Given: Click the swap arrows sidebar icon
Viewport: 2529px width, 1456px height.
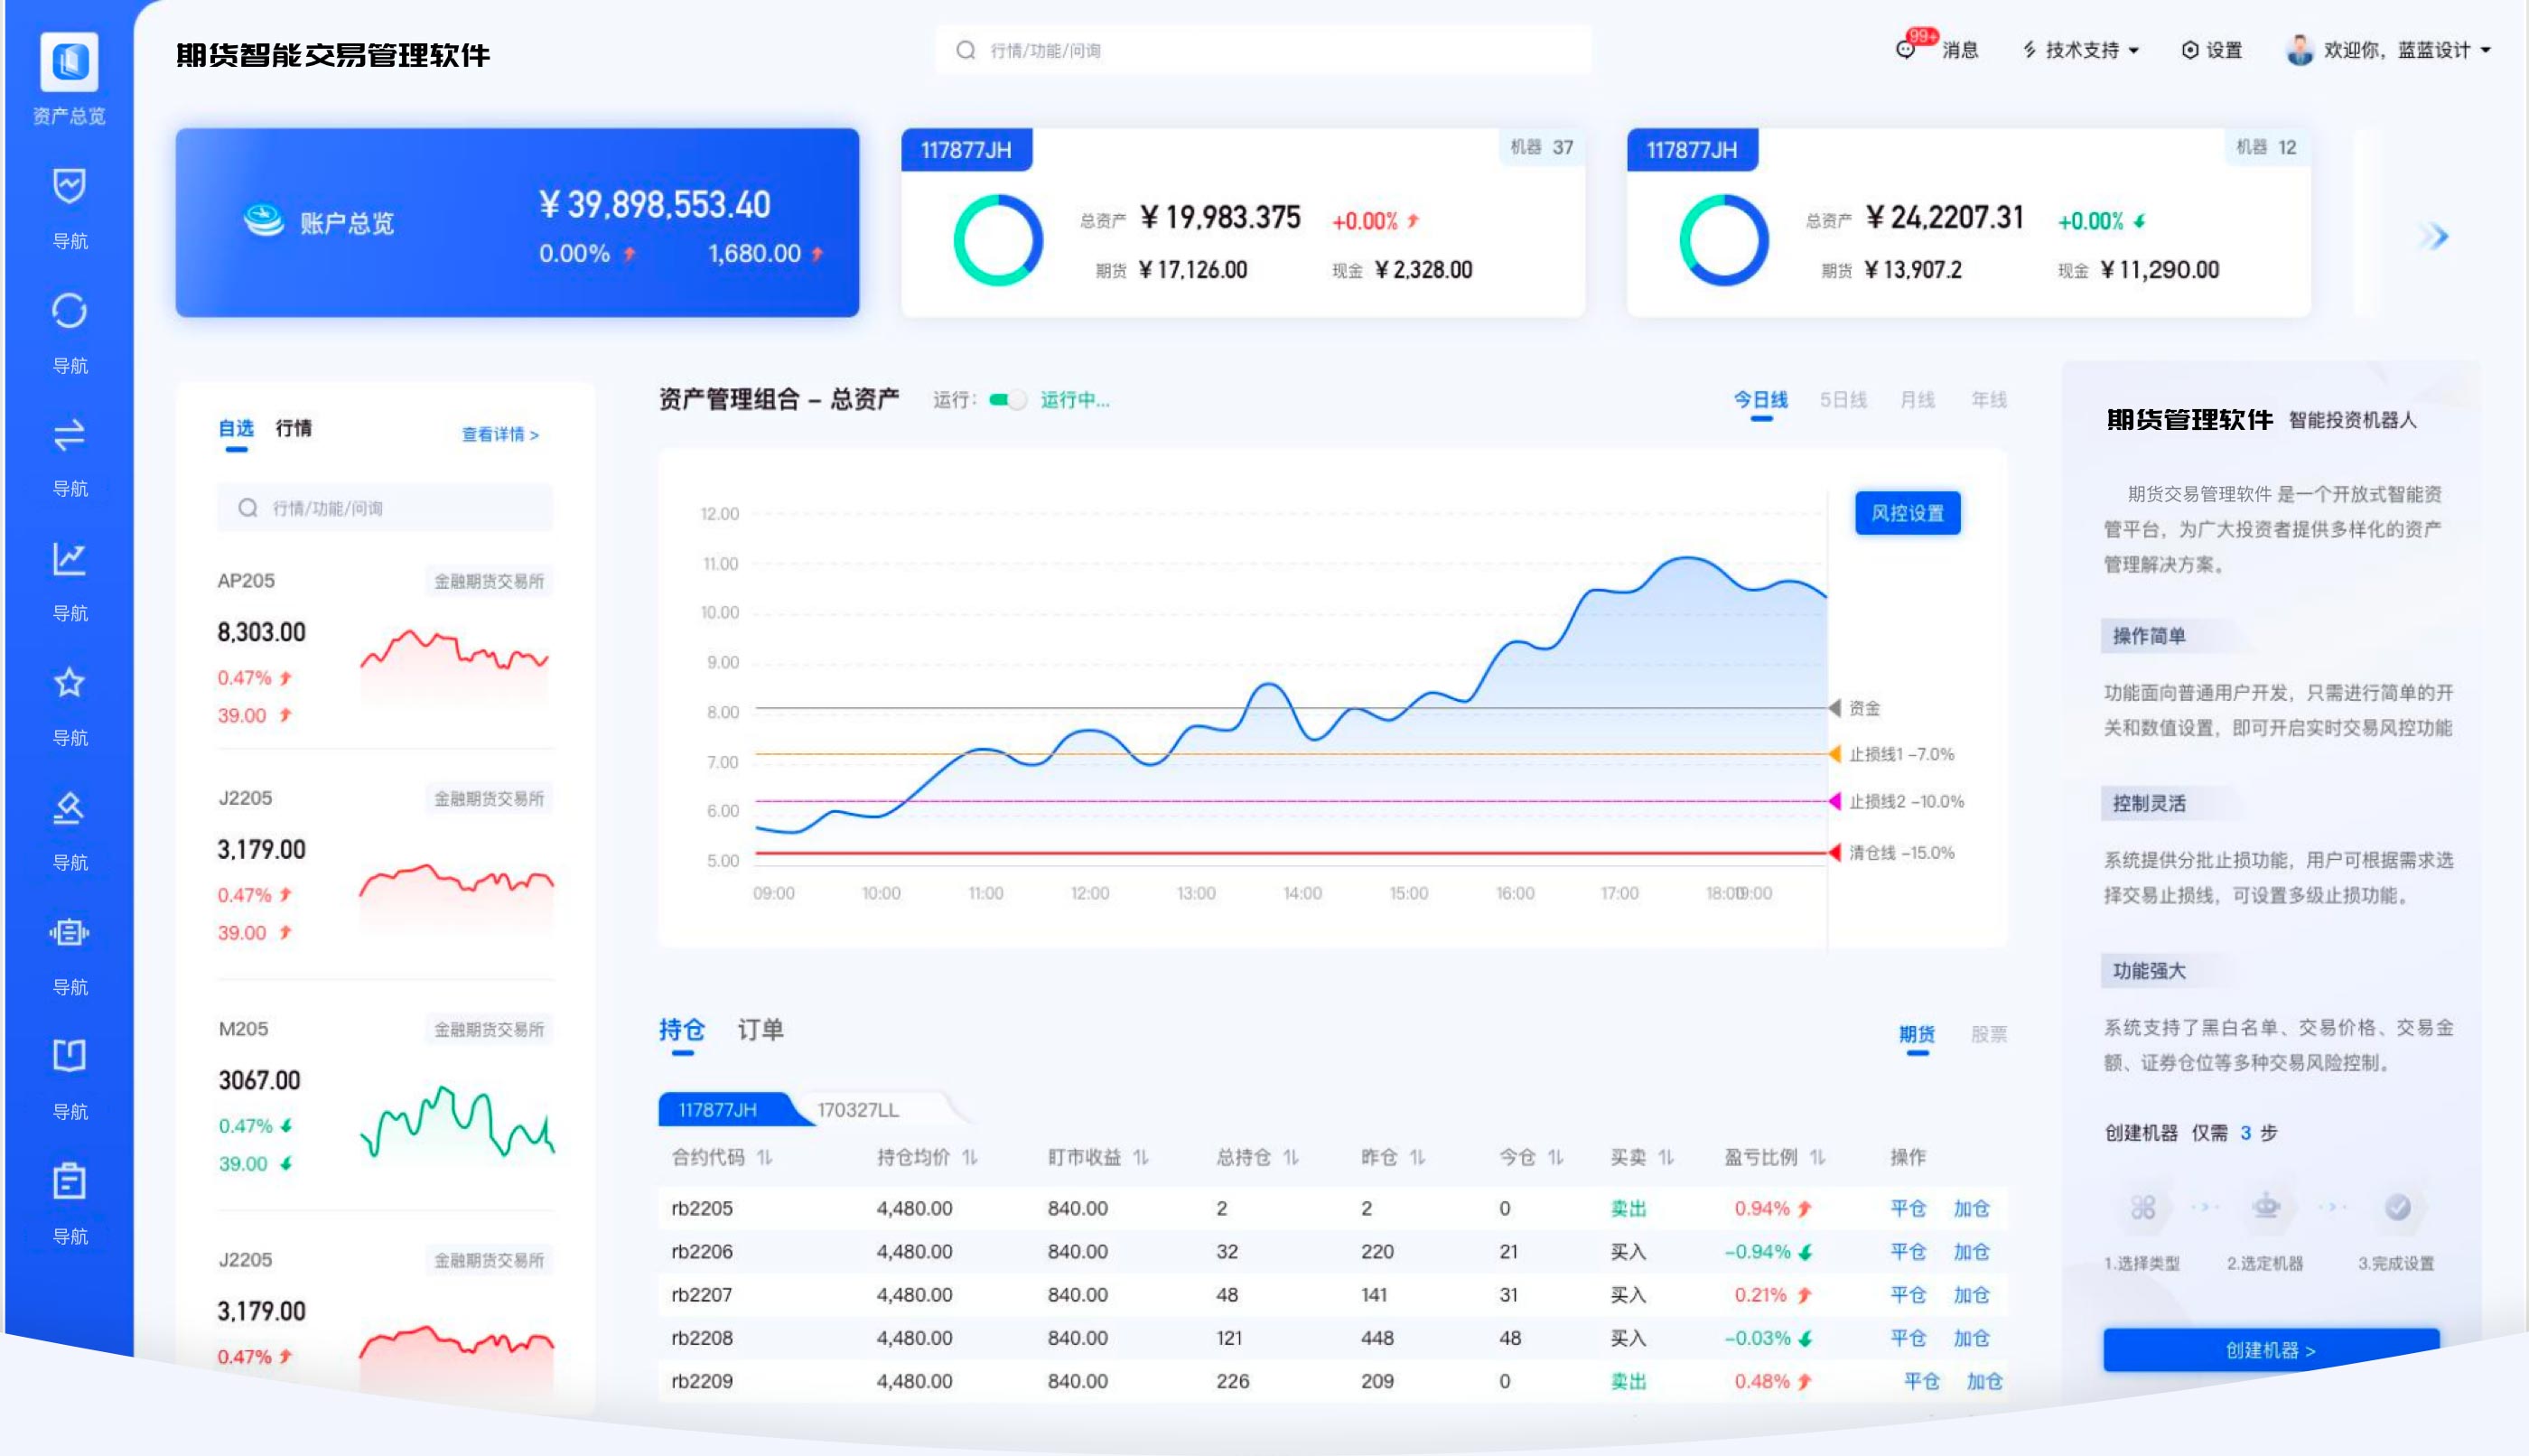Looking at the screenshot, I should pos(69,435).
